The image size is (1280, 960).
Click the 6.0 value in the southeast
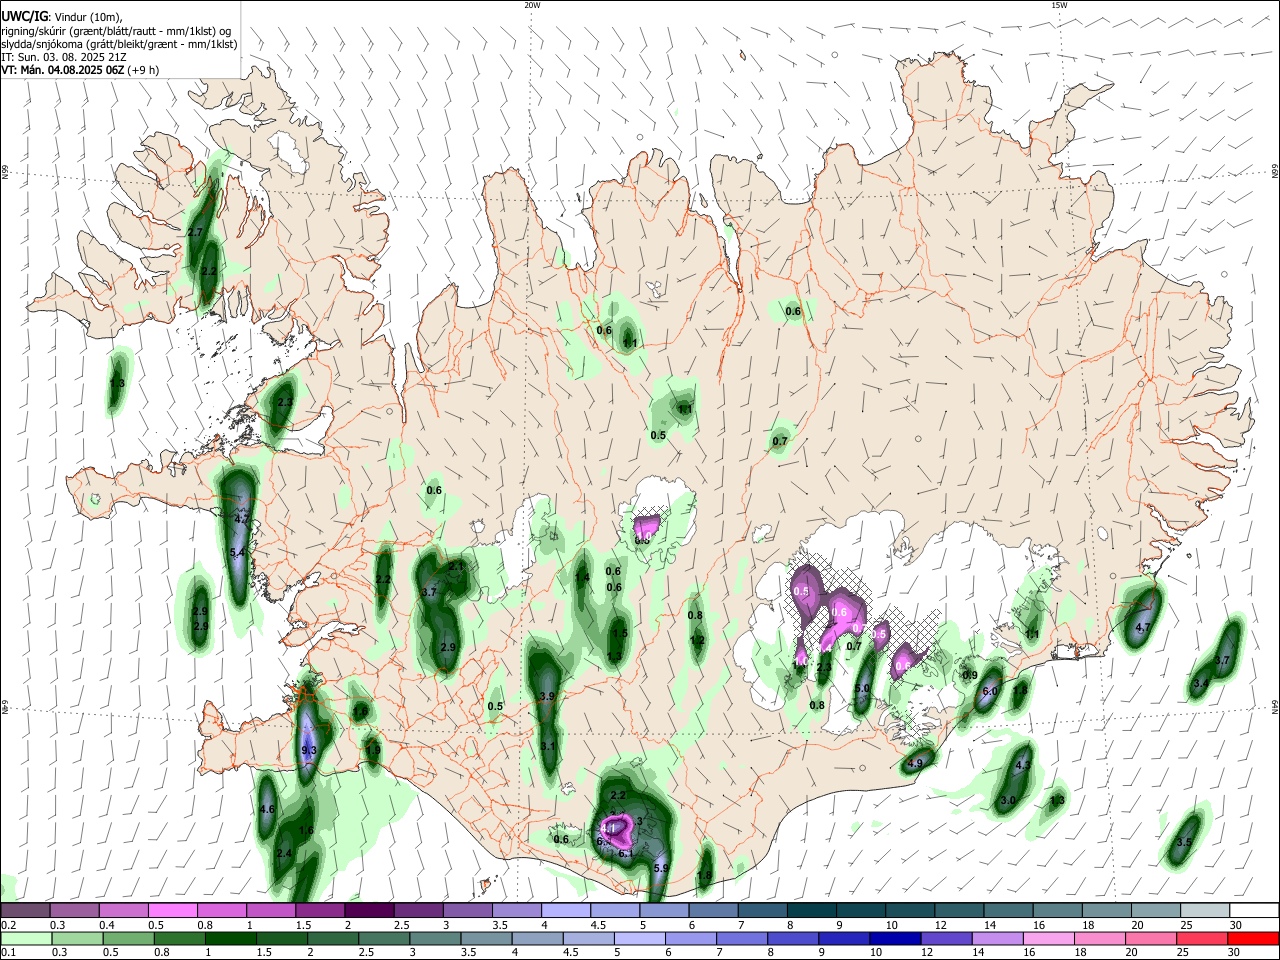tap(990, 692)
